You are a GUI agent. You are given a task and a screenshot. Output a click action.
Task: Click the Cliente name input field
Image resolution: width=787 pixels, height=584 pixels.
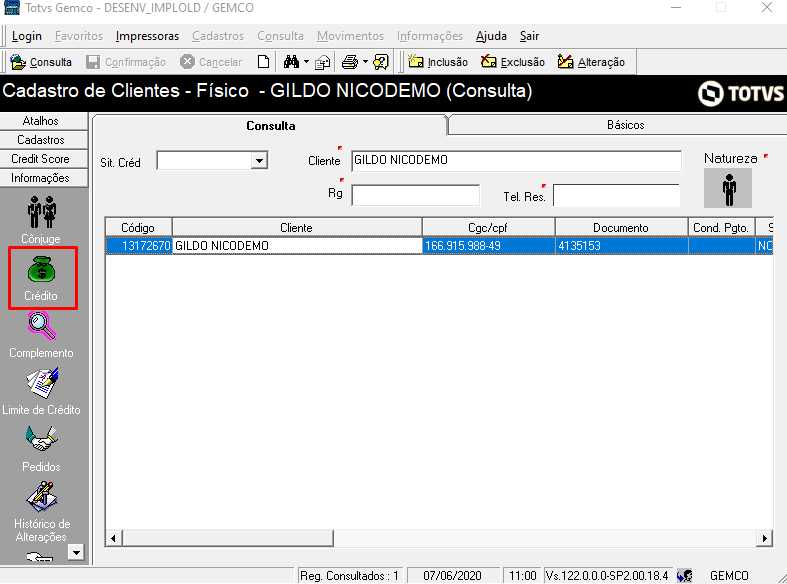tap(516, 161)
